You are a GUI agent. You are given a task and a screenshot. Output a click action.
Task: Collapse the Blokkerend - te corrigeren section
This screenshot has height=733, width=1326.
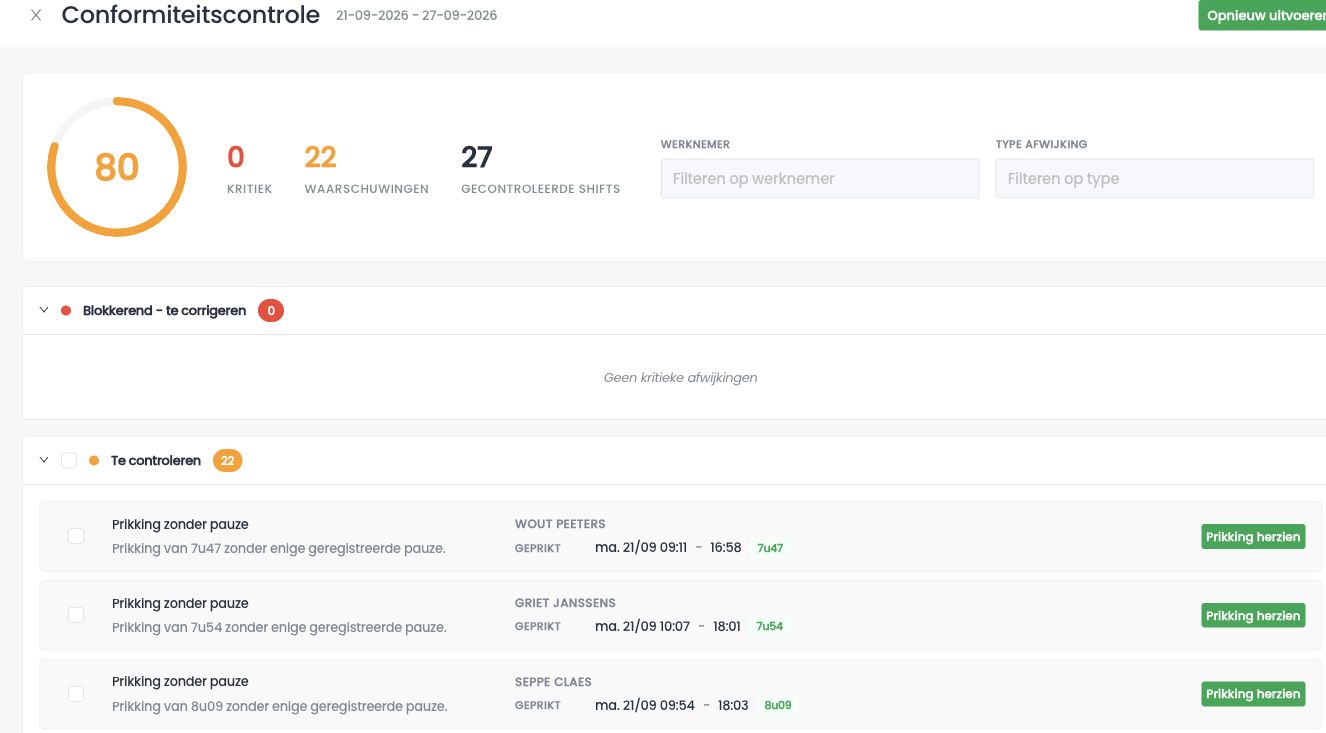pos(44,311)
